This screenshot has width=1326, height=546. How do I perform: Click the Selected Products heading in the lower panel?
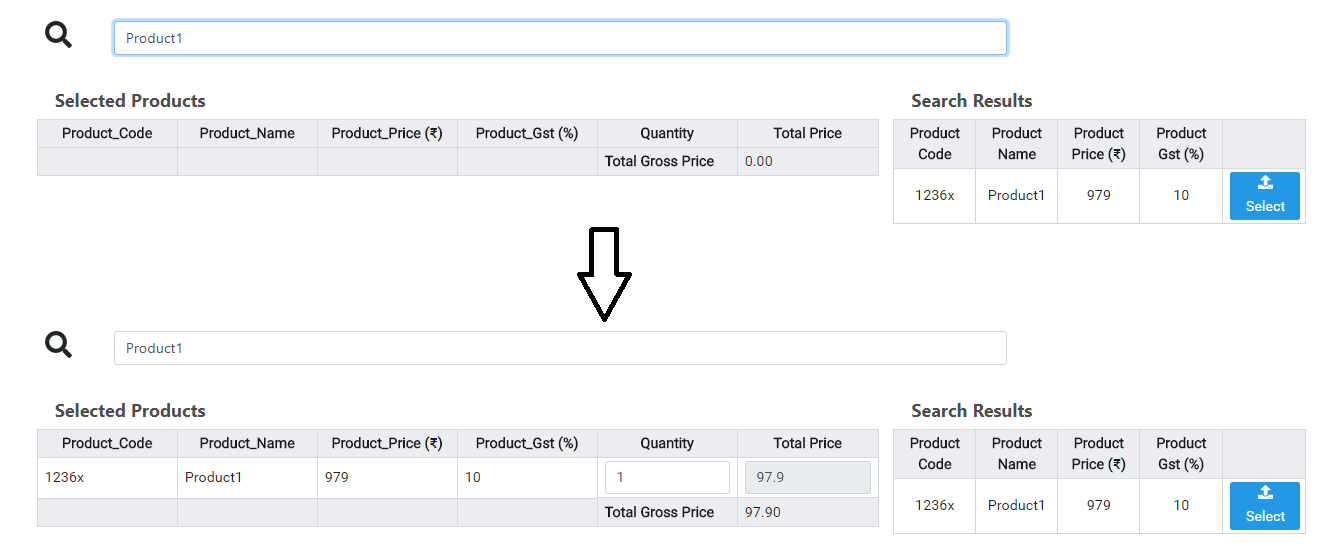coord(130,411)
